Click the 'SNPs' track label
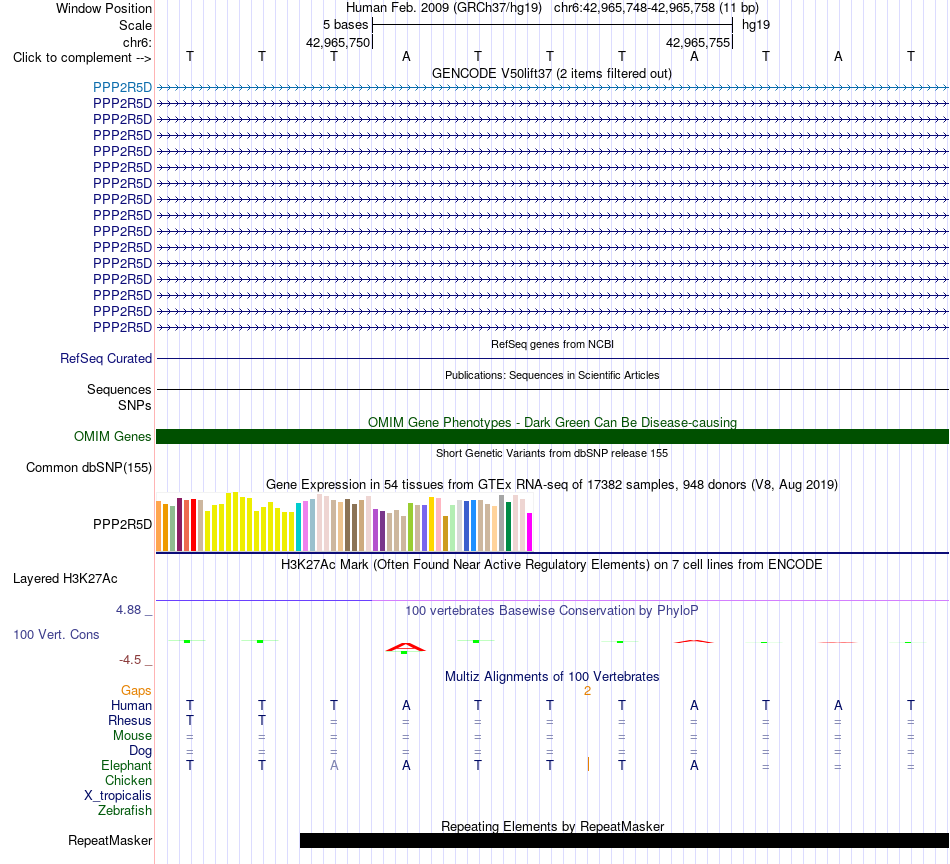The width and height of the screenshot is (950, 864). 135,405
